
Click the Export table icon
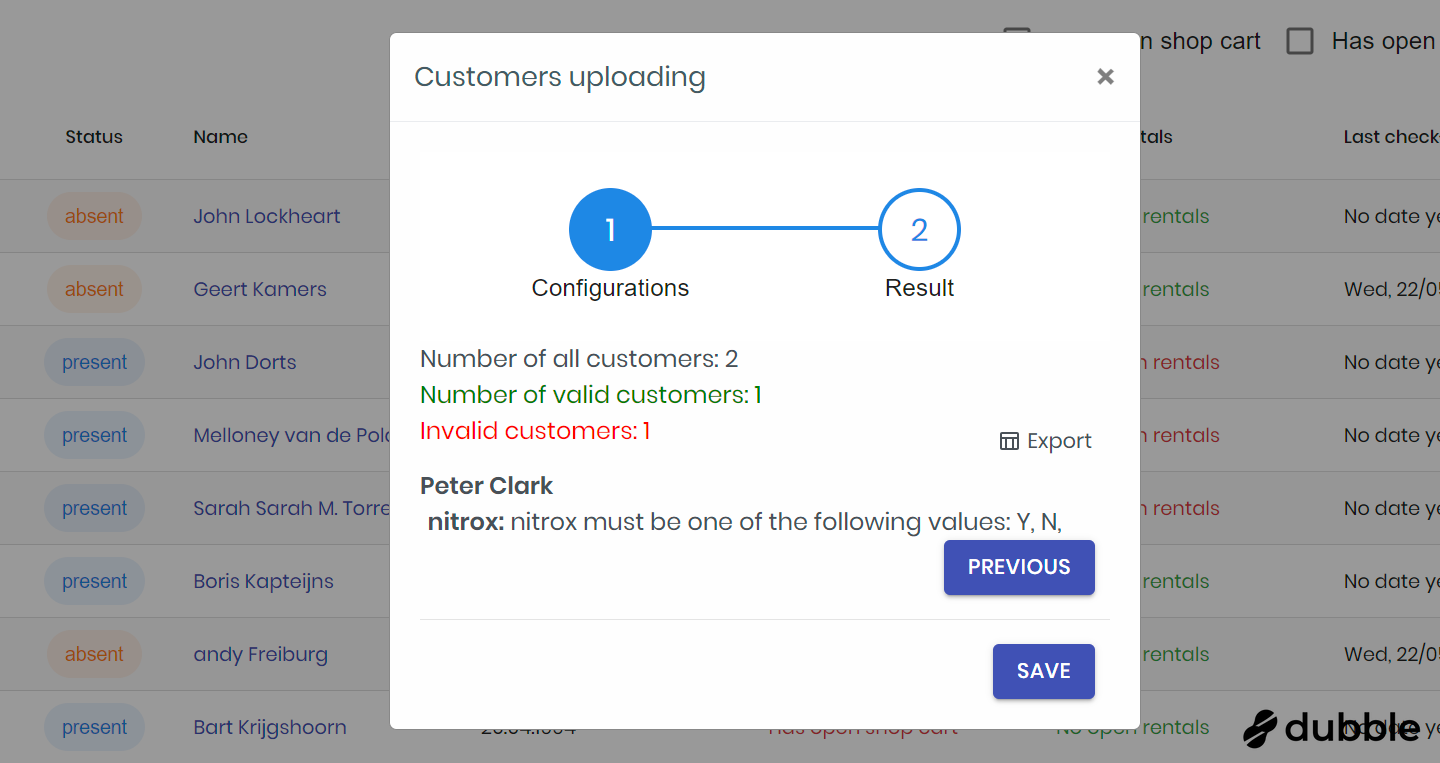point(1009,441)
